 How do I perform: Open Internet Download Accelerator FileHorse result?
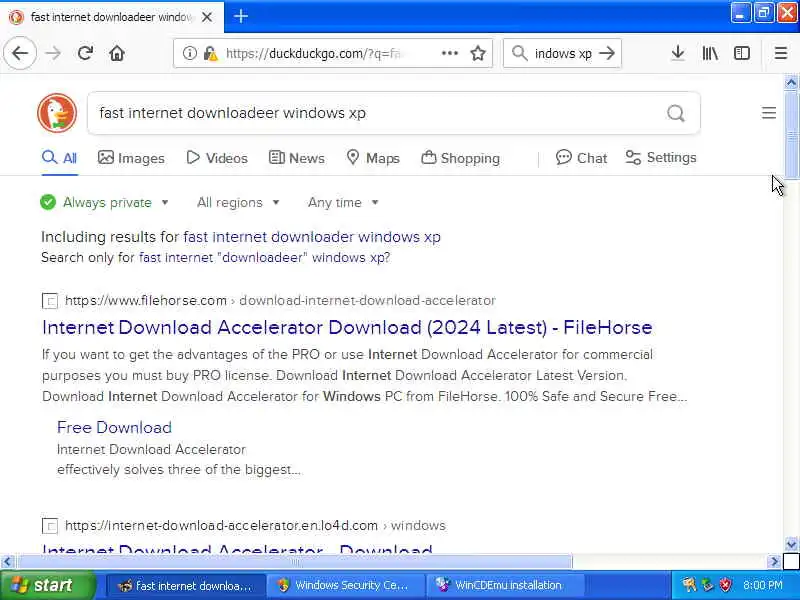coord(347,327)
